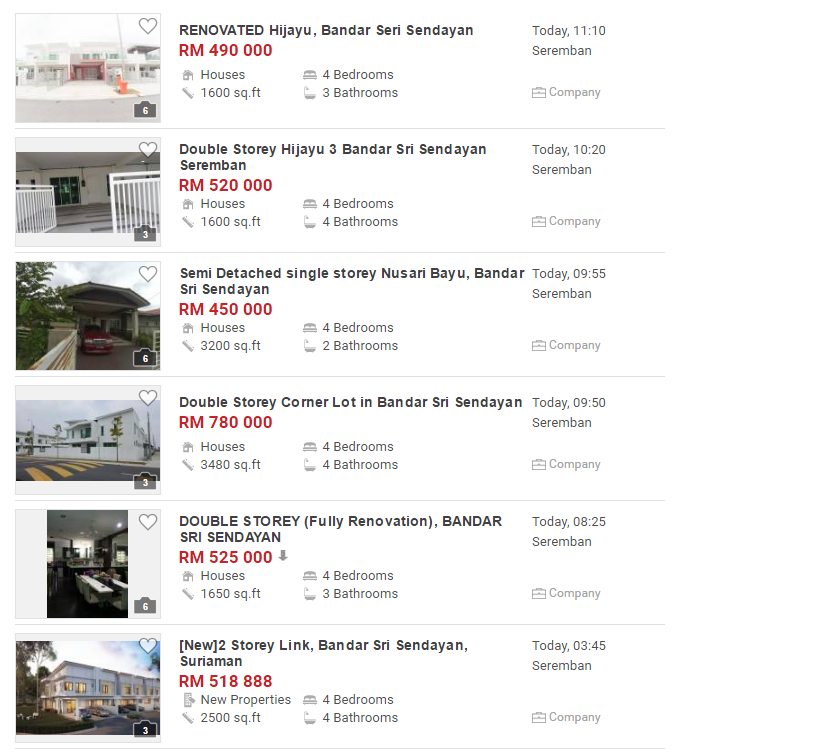Open 2 Storey Link rendered building thumbnail
Image resolution: width=817 pixels, height=754 pixels.
(x=88, y=688)
